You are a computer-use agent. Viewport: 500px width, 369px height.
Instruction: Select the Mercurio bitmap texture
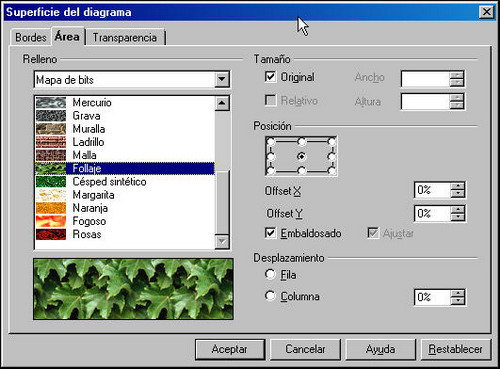click(x=125, y=102)
